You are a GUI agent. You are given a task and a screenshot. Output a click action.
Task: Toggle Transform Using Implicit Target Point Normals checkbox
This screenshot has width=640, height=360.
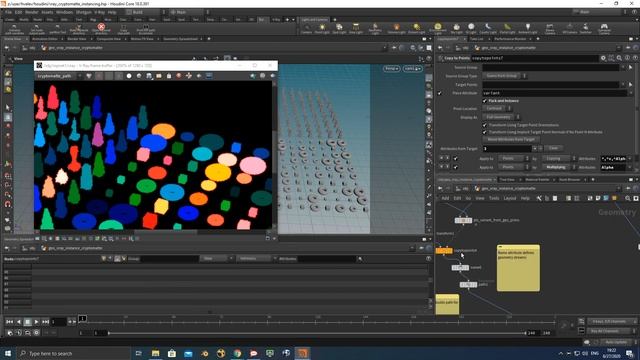point(485,132)
